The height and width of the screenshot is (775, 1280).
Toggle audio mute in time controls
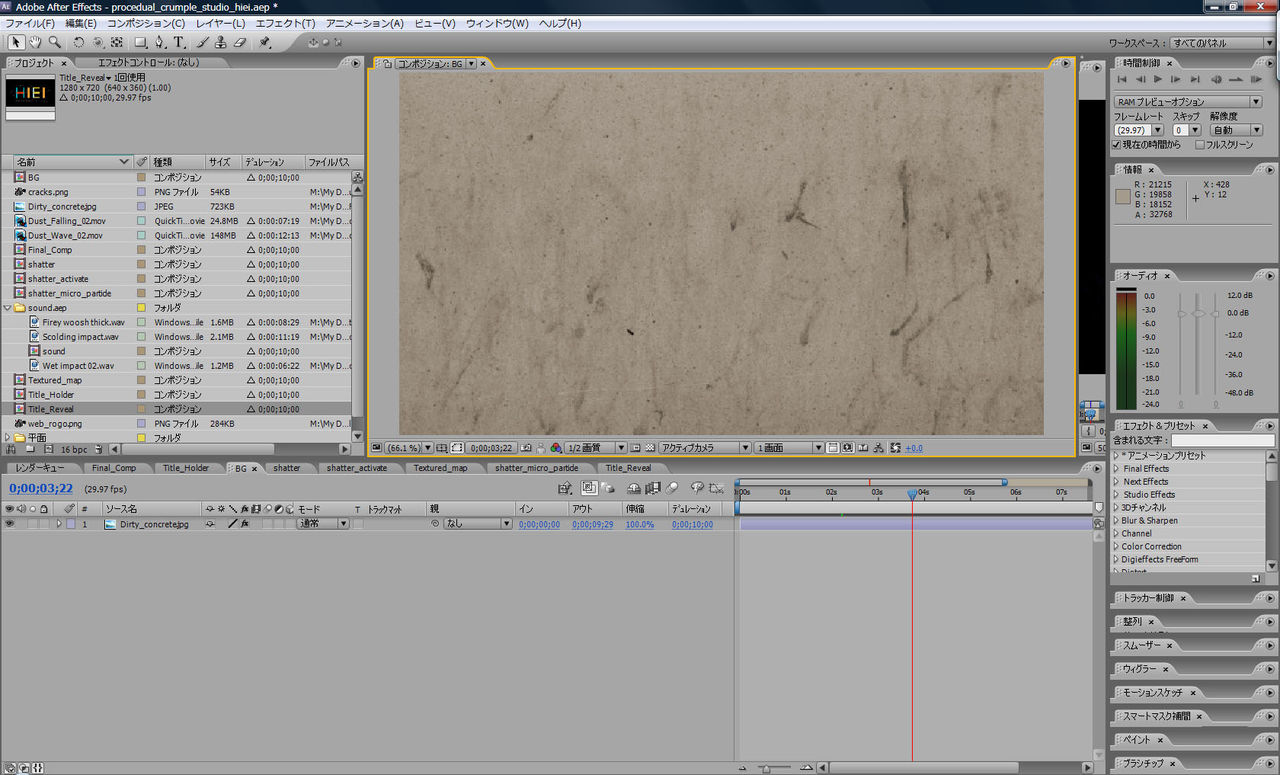click(x=1216, y=79)
